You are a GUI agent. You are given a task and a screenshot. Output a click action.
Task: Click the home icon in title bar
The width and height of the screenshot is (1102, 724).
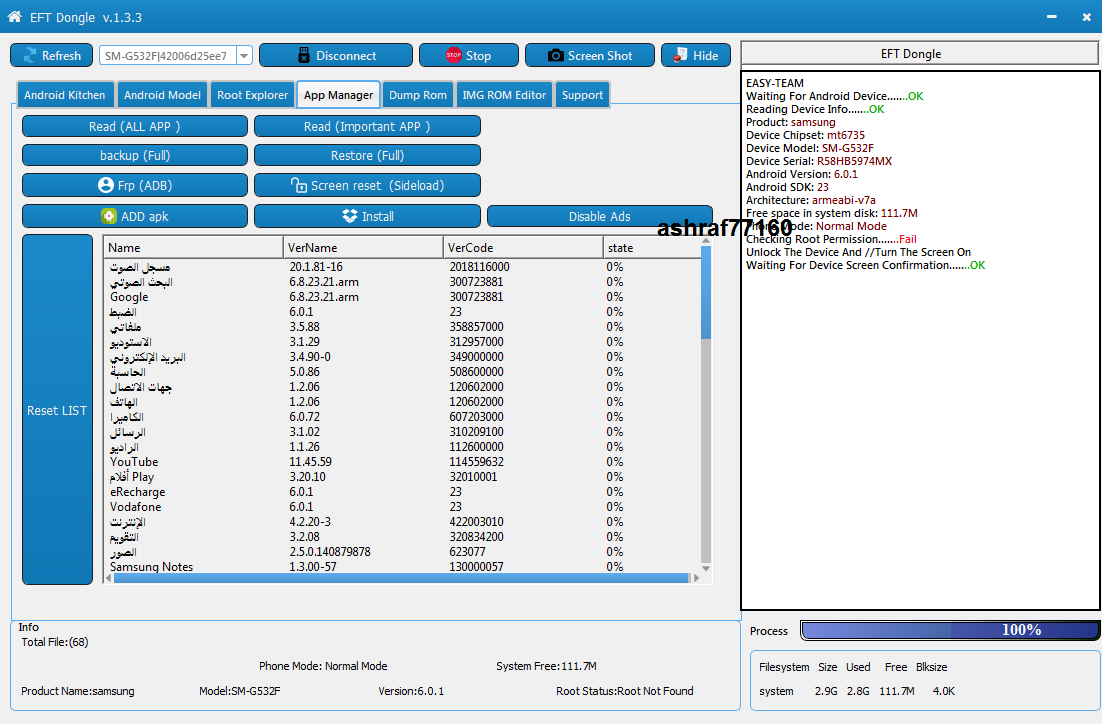coord(14,16)
